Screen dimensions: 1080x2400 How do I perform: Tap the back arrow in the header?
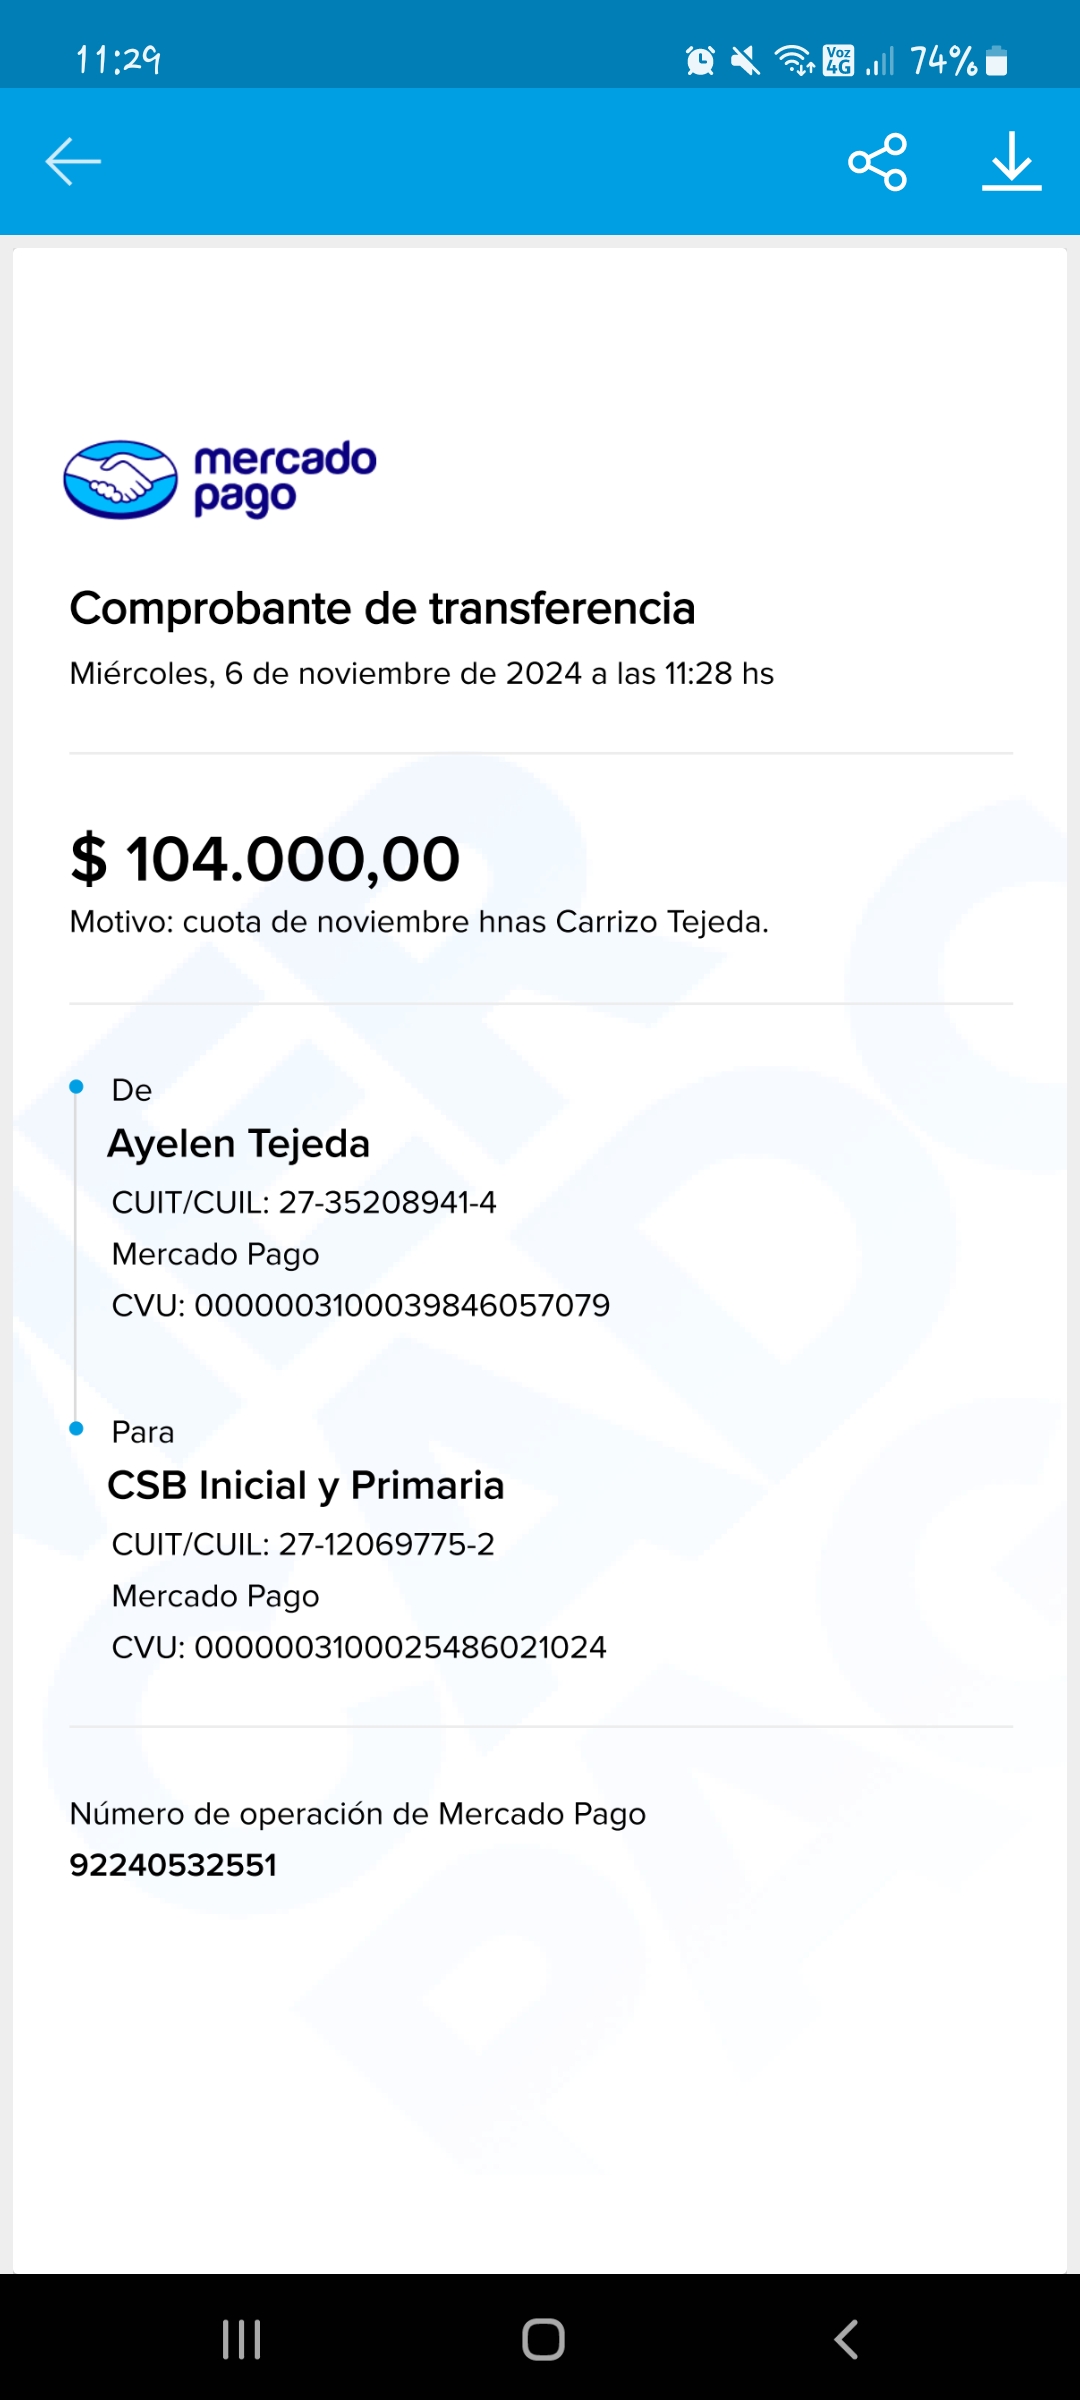(73, 162)
